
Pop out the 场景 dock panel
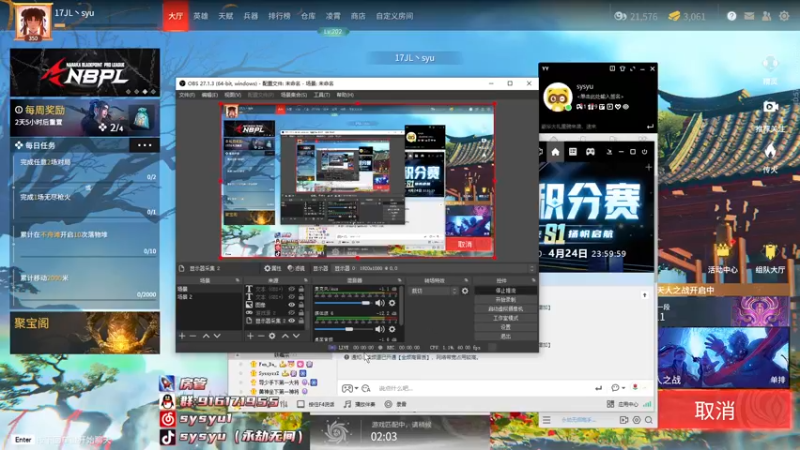(x=237, y=281)
